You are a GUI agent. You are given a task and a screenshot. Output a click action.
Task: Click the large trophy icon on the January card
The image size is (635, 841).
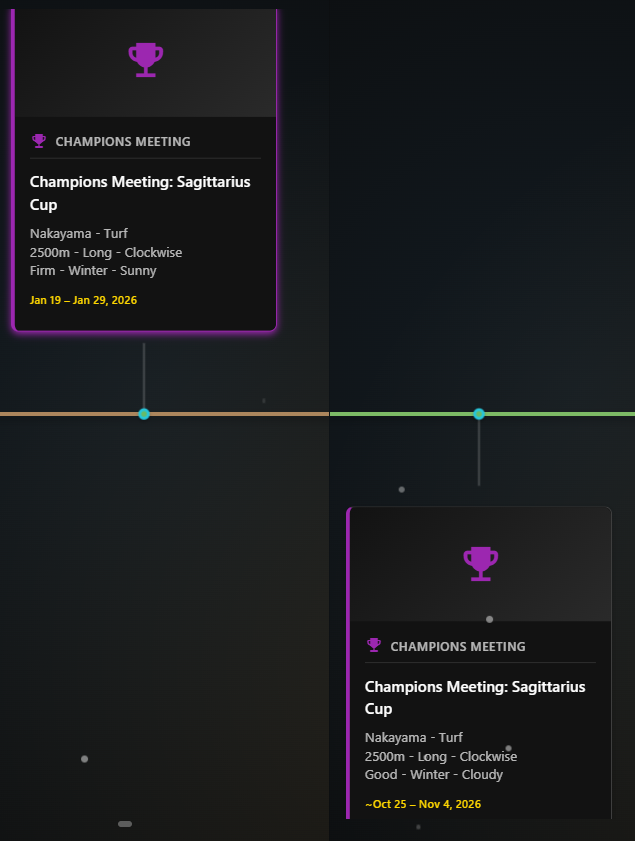146,60
